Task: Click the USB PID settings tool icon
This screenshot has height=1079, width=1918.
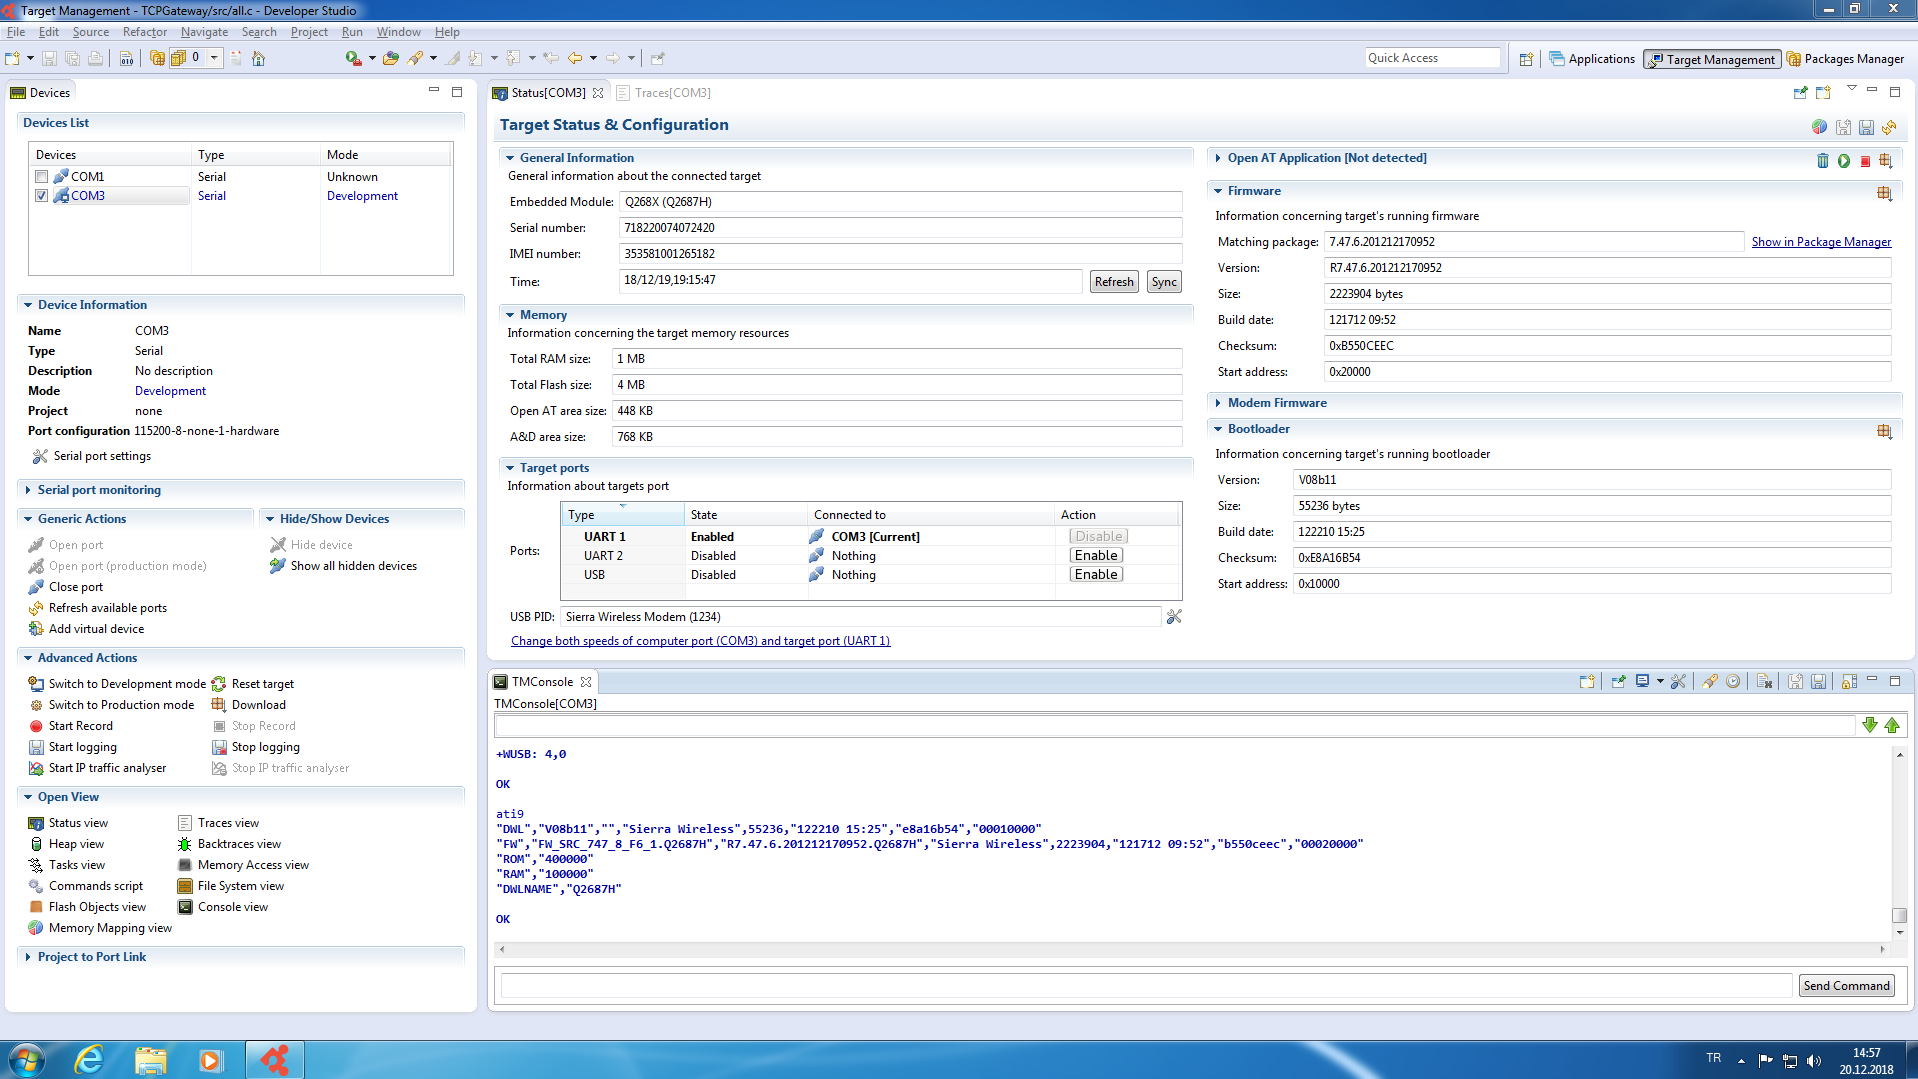Action: click(1174, 617)
